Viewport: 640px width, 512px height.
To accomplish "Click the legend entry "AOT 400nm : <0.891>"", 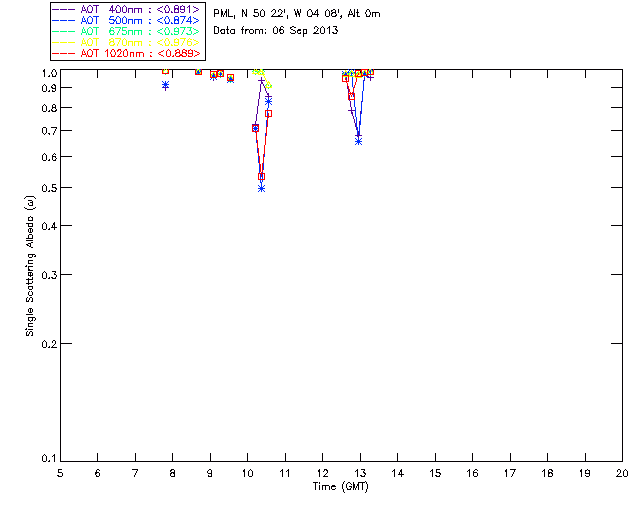I will [x=127, y=9].
